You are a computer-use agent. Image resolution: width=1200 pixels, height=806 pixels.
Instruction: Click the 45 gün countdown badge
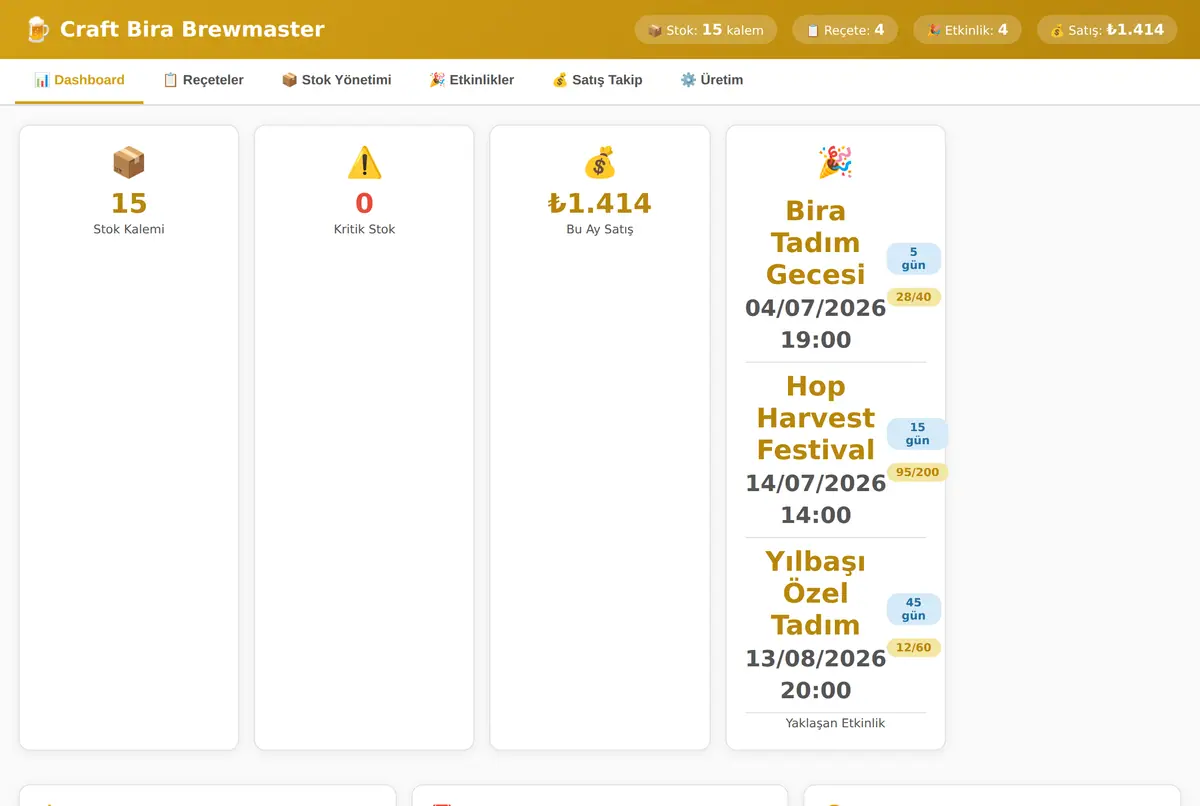click(x=914, y=609)
